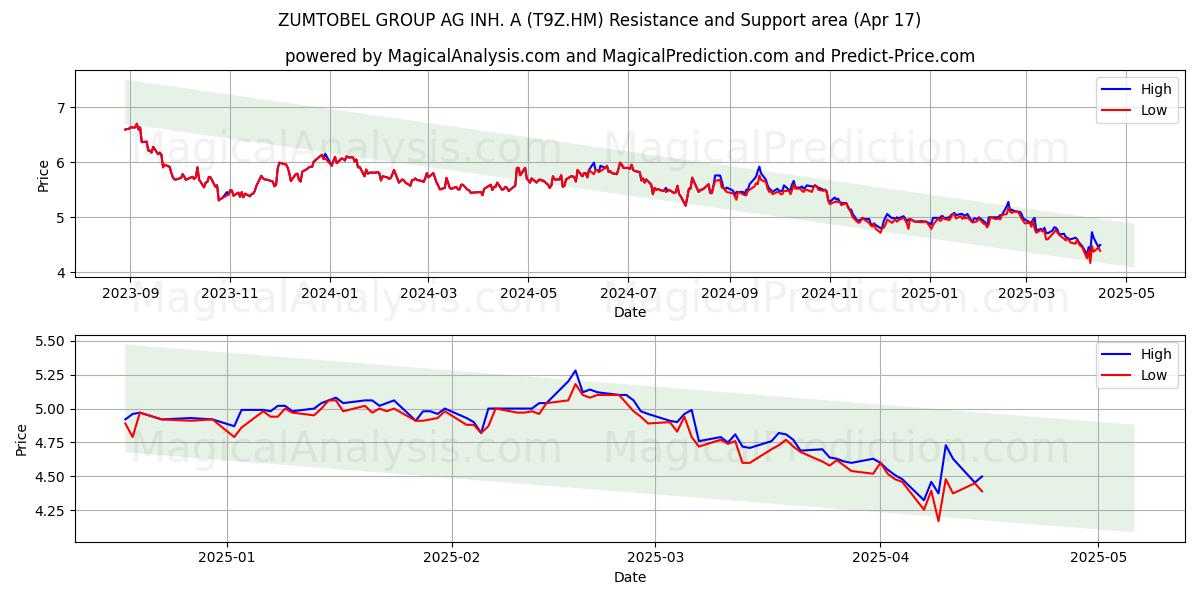
Task: Click the '4.25' y-axis tick in the bottom chart
Action: pyautogui.click(x=50, y=511)
